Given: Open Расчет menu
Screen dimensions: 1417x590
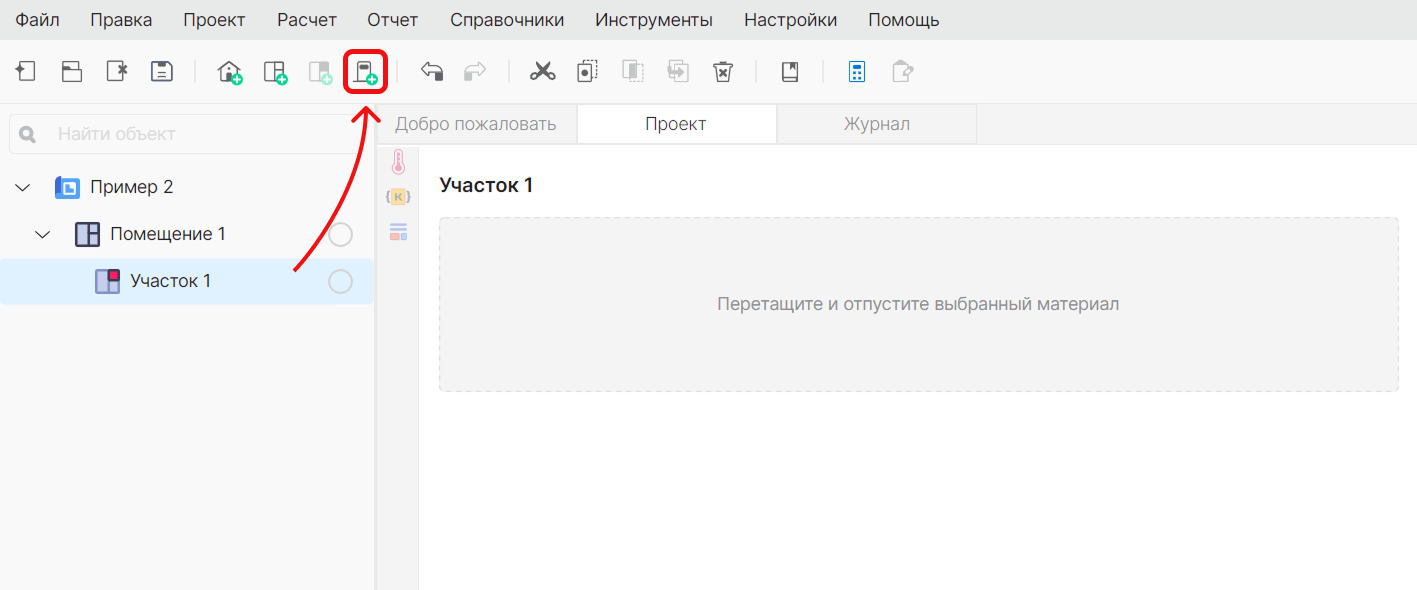Looking at the screenshot, I should click(307, 20).
